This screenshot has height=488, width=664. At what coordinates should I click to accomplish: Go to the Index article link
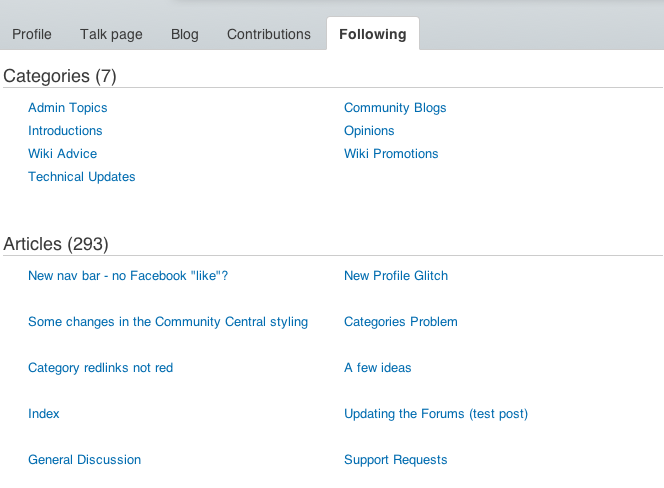coord(44,414)
